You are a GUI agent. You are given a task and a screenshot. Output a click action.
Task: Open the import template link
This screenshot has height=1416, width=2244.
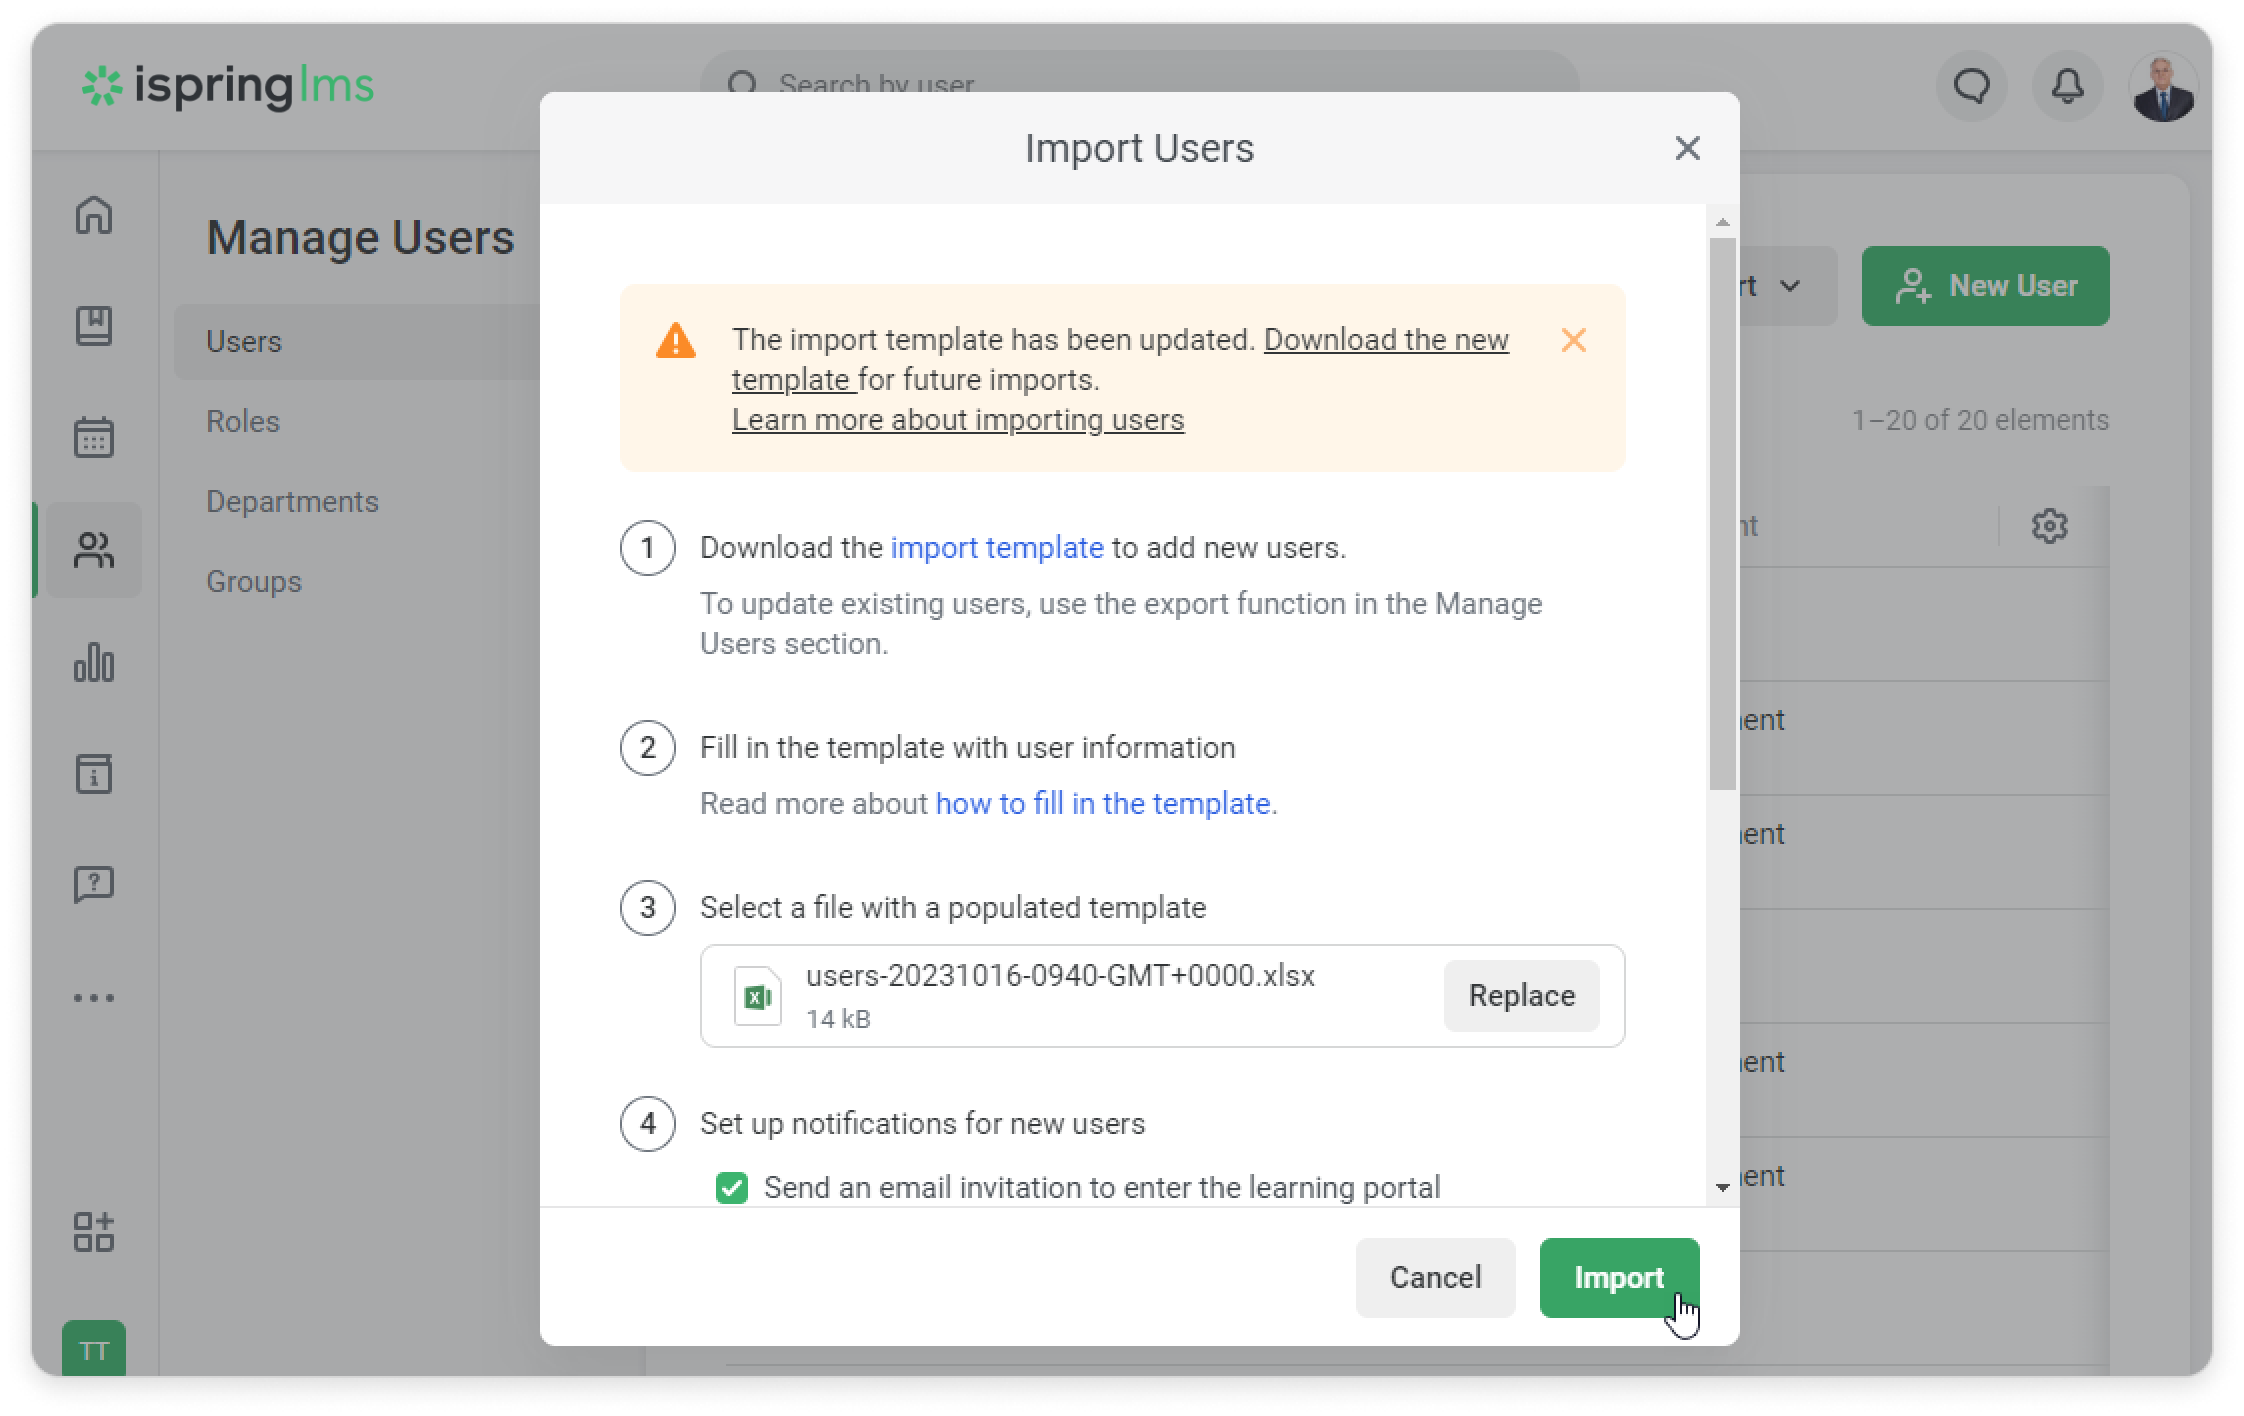[x=996, y=548]
